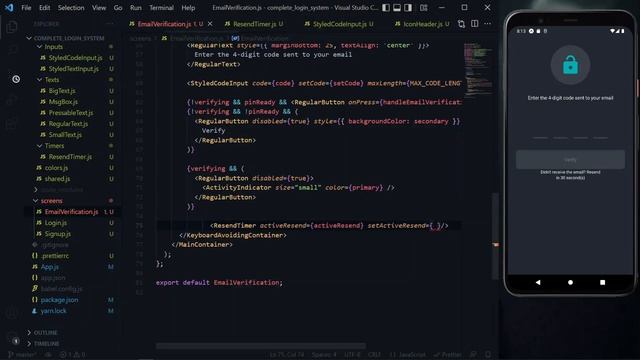This screenshot has width=640, height=360.
Task: Open the Terminal menu
Action: point(161,8)
